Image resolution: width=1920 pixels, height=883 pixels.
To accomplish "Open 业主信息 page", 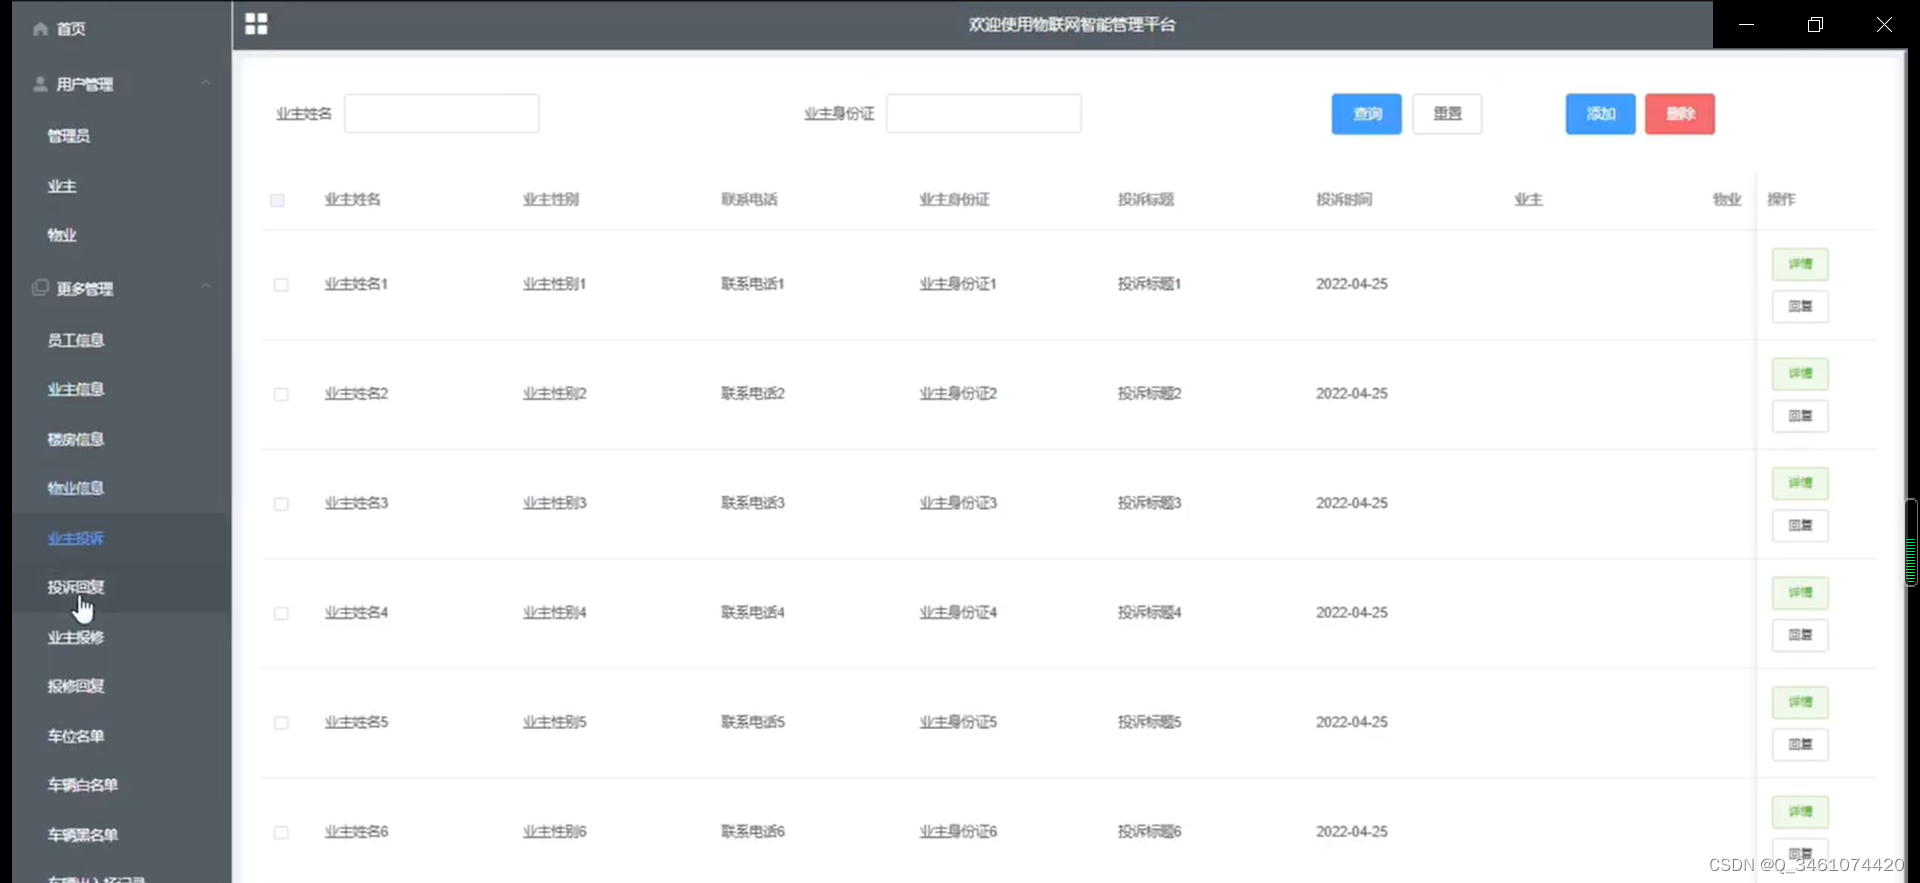I will 76,389.
